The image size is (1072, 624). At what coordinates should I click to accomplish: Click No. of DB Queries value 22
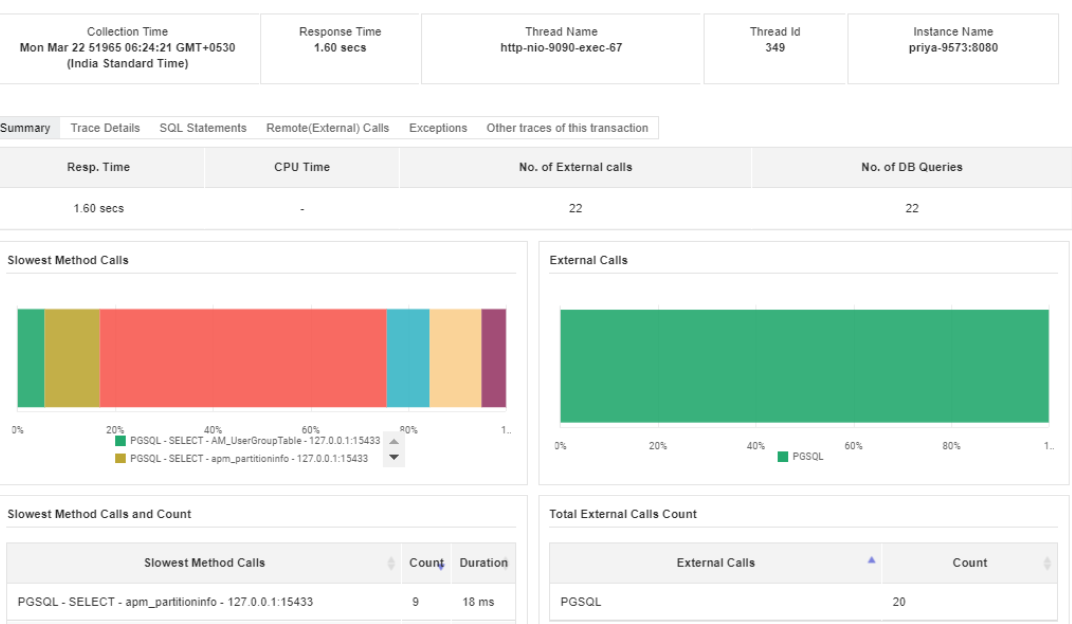912,208
